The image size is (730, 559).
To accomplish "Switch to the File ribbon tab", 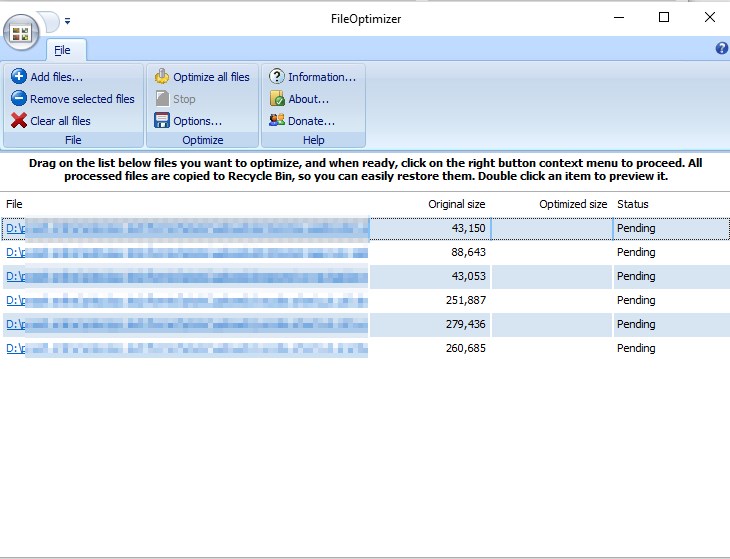I will point(62,49).
